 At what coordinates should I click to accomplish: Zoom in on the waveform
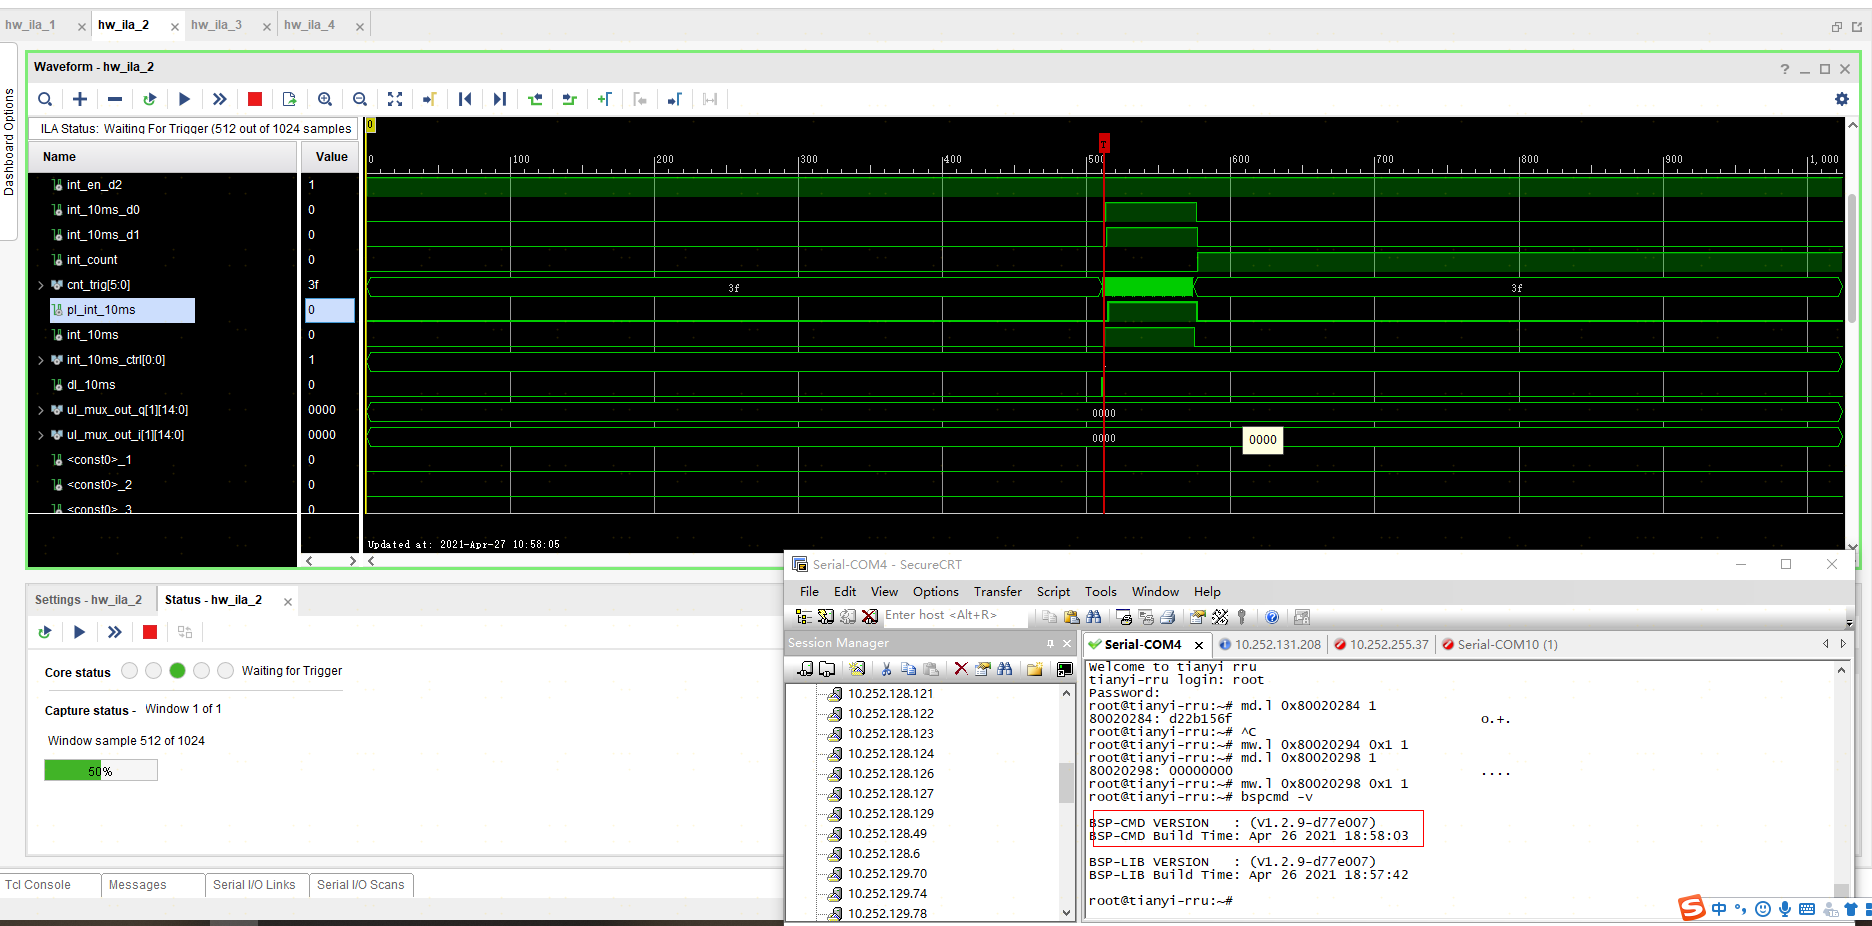tap(325, 99)
